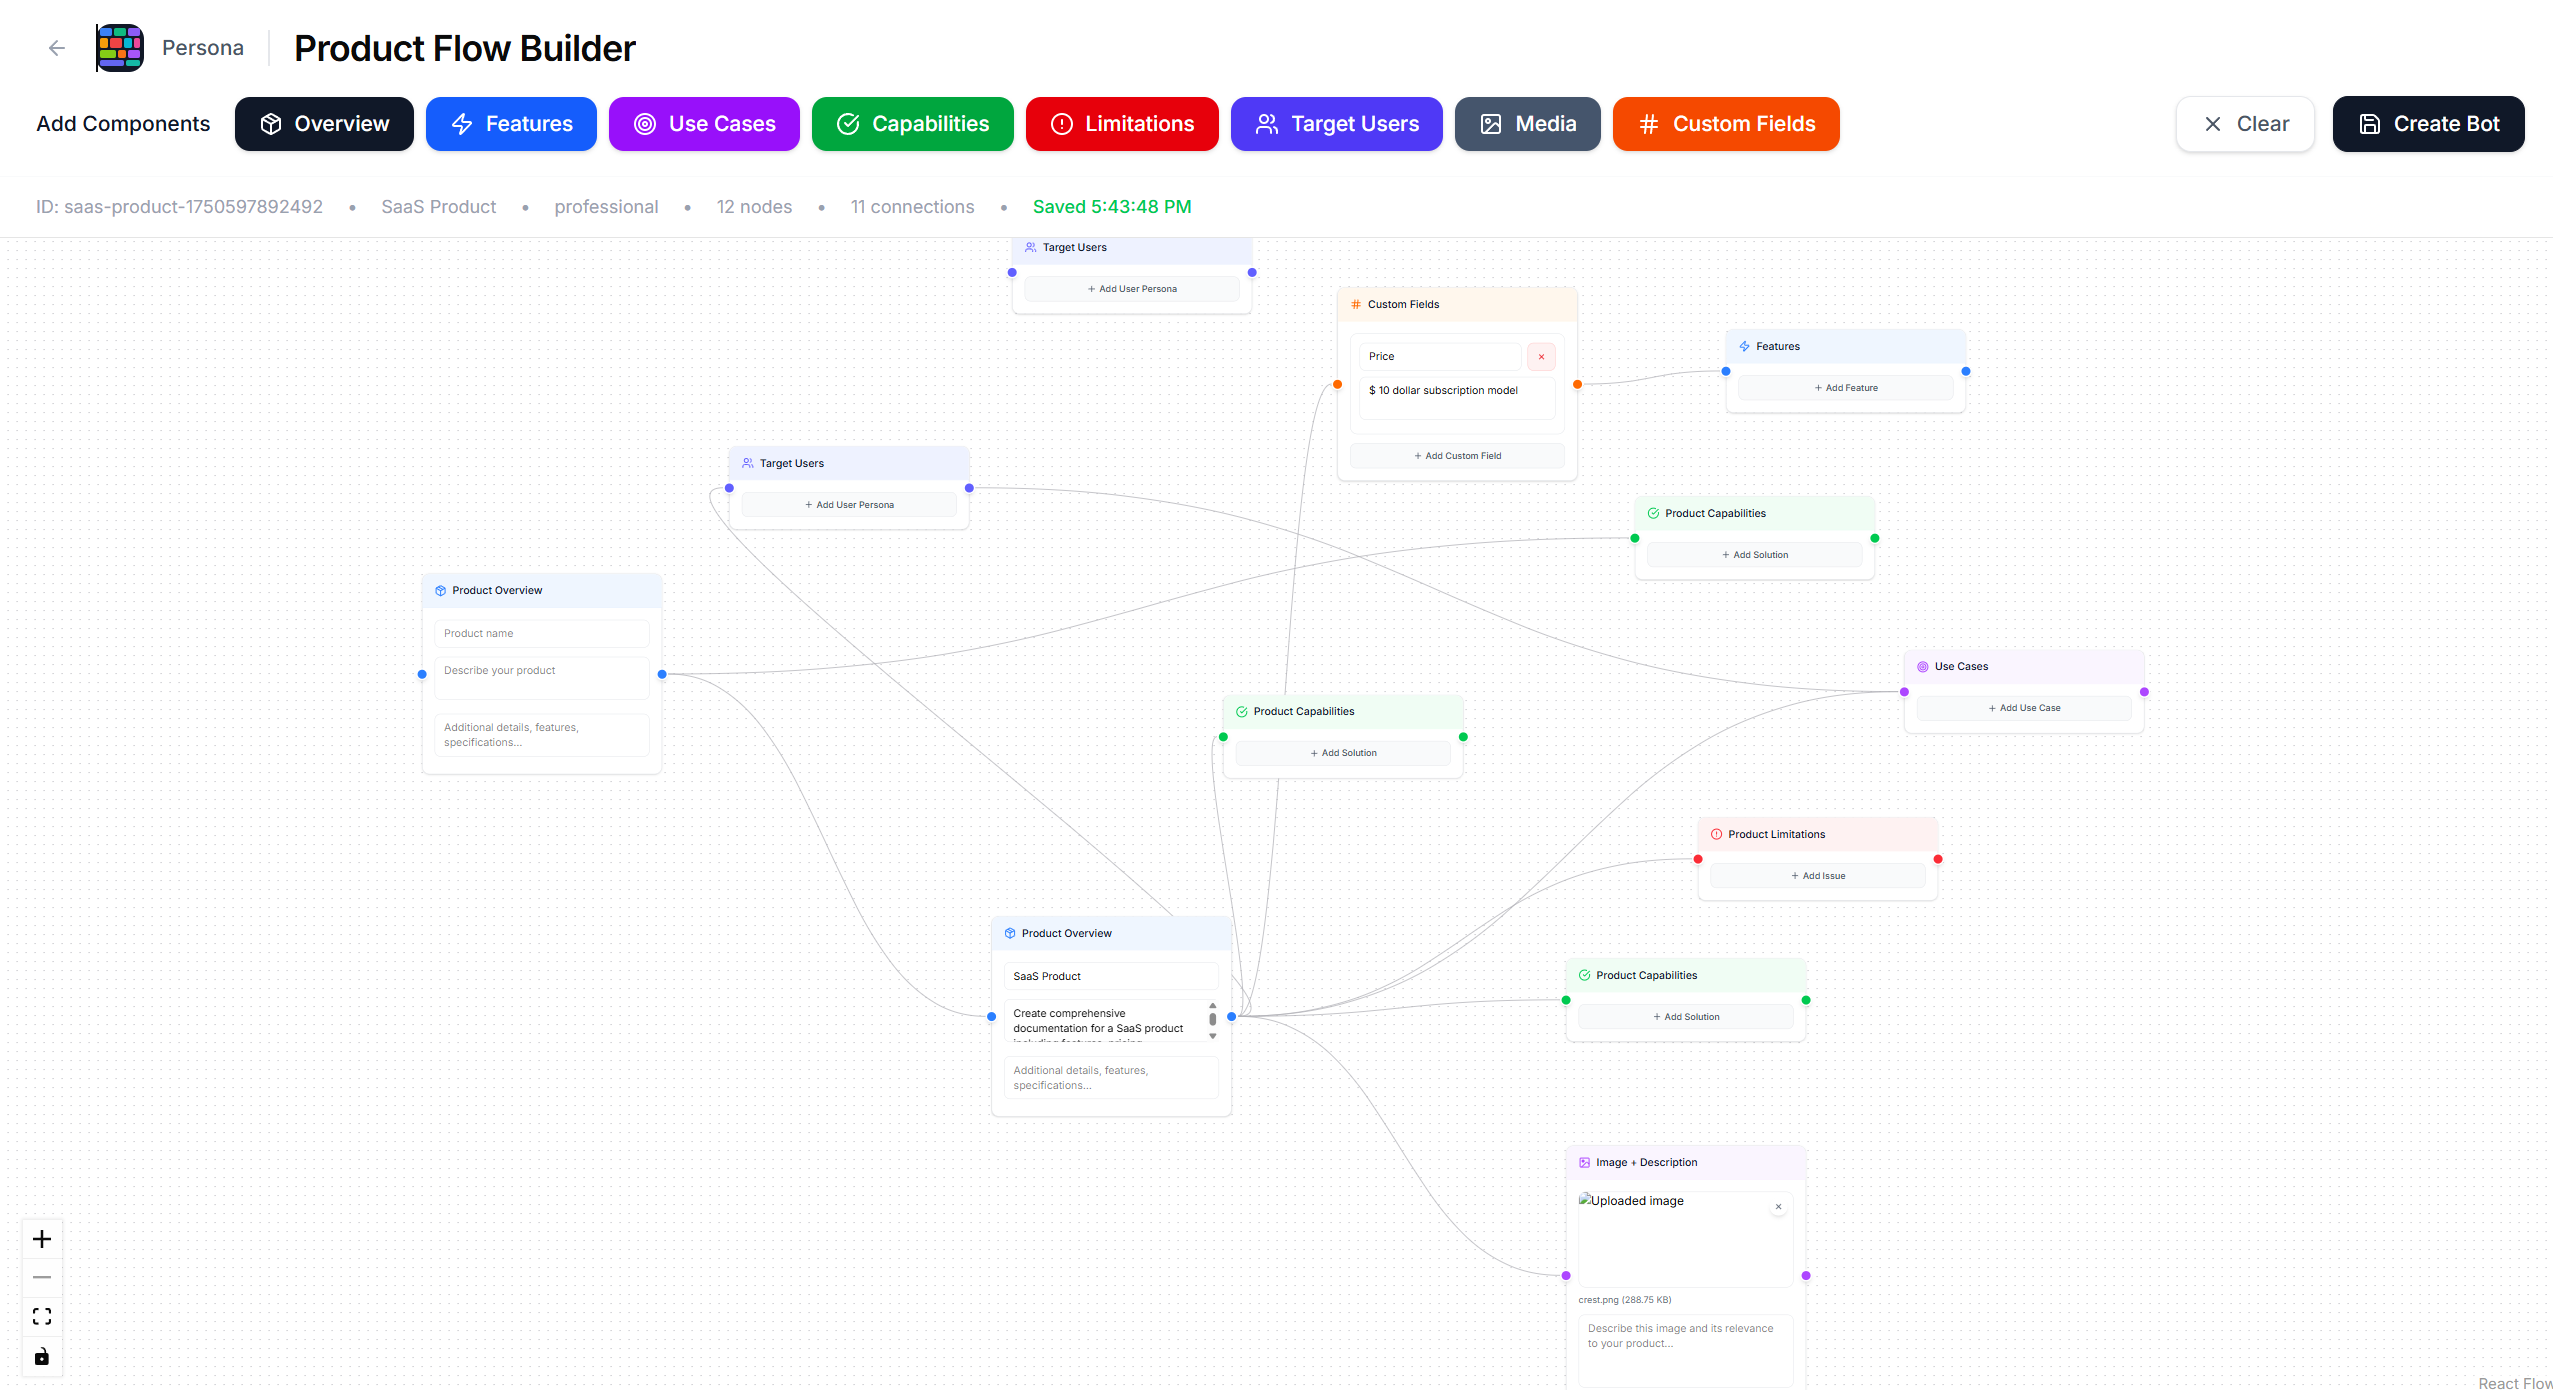Add a Custom Fields component
The width and height of the screenshot is (2553, 1390).
[x=1725, y=124]
